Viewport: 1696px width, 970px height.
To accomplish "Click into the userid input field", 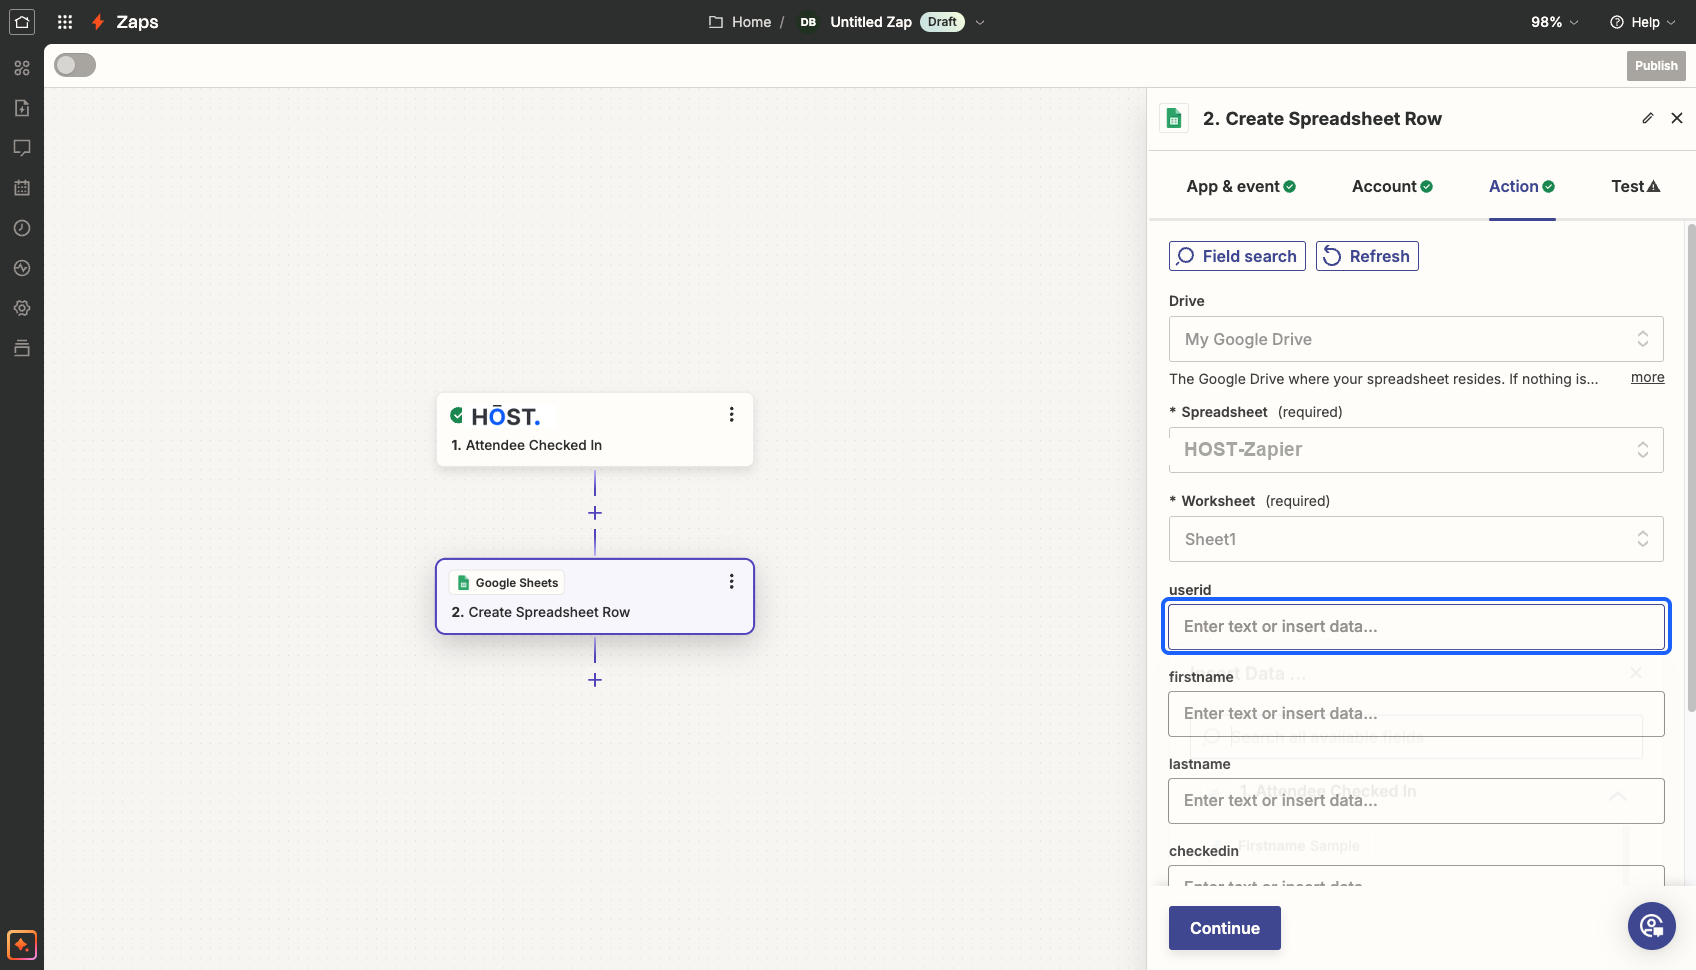I will click(1416, 627).
